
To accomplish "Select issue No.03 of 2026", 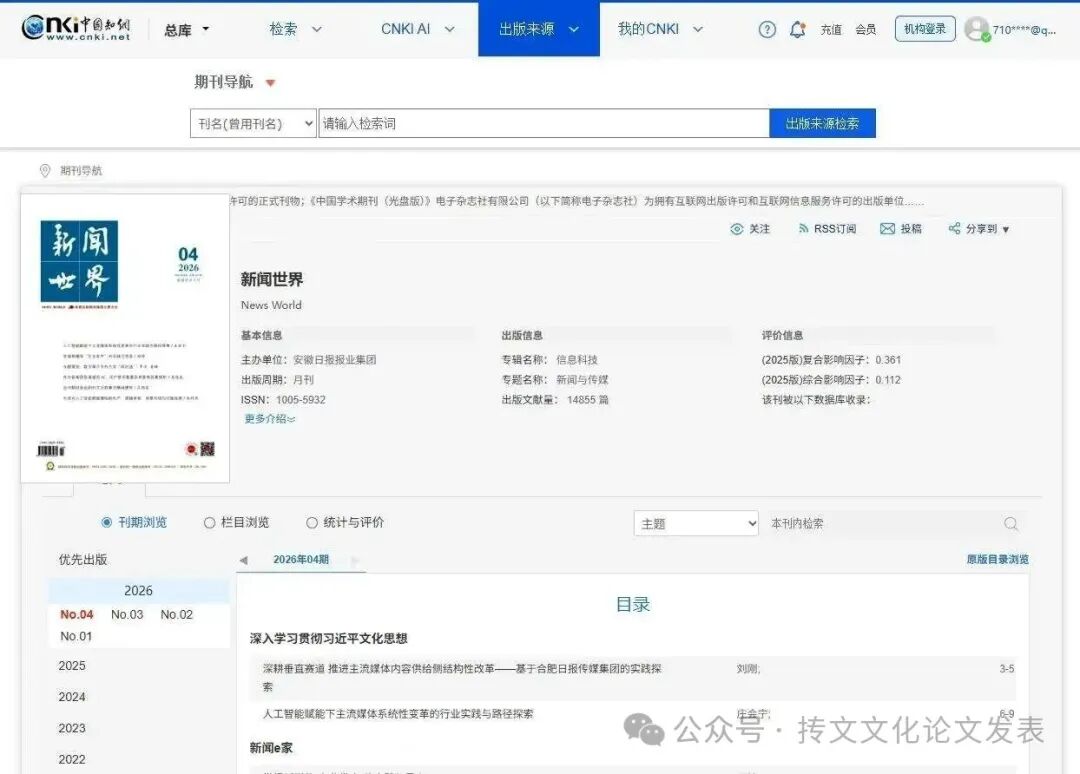I will [x=127, y=614].
